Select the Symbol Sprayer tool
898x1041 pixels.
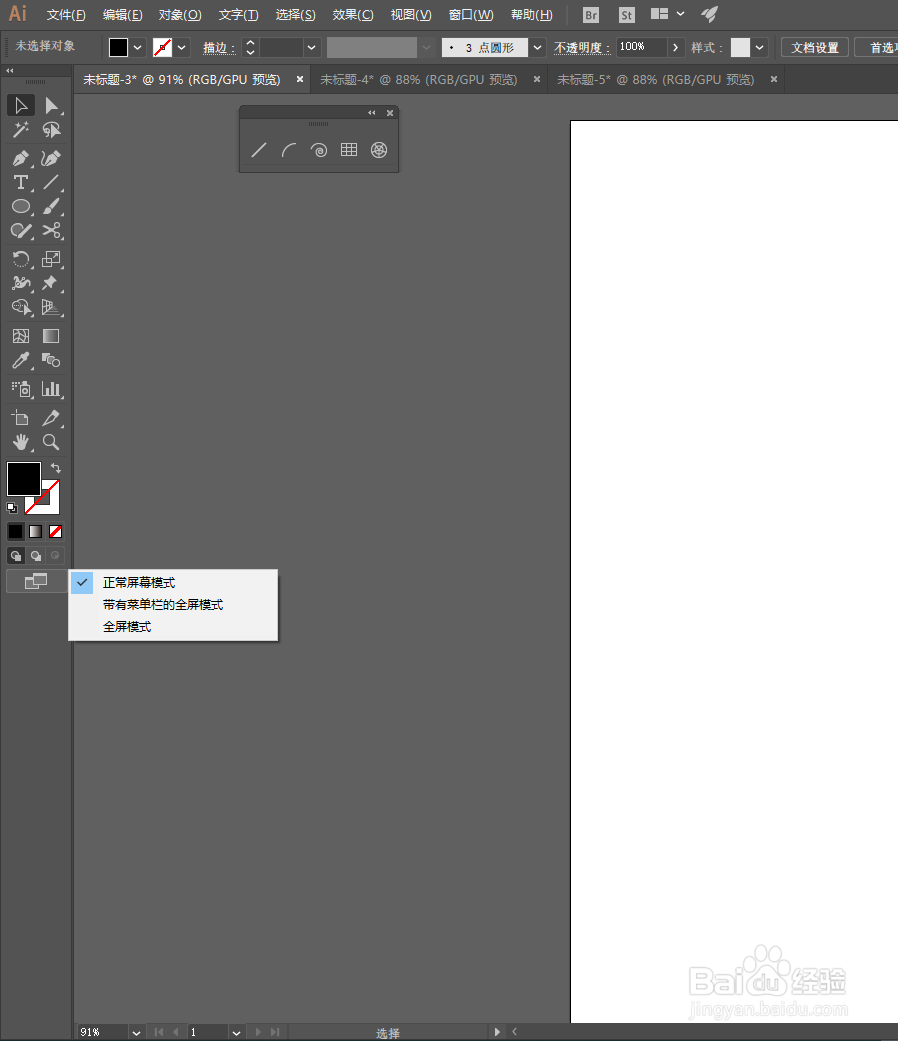(x=21, y=389)
